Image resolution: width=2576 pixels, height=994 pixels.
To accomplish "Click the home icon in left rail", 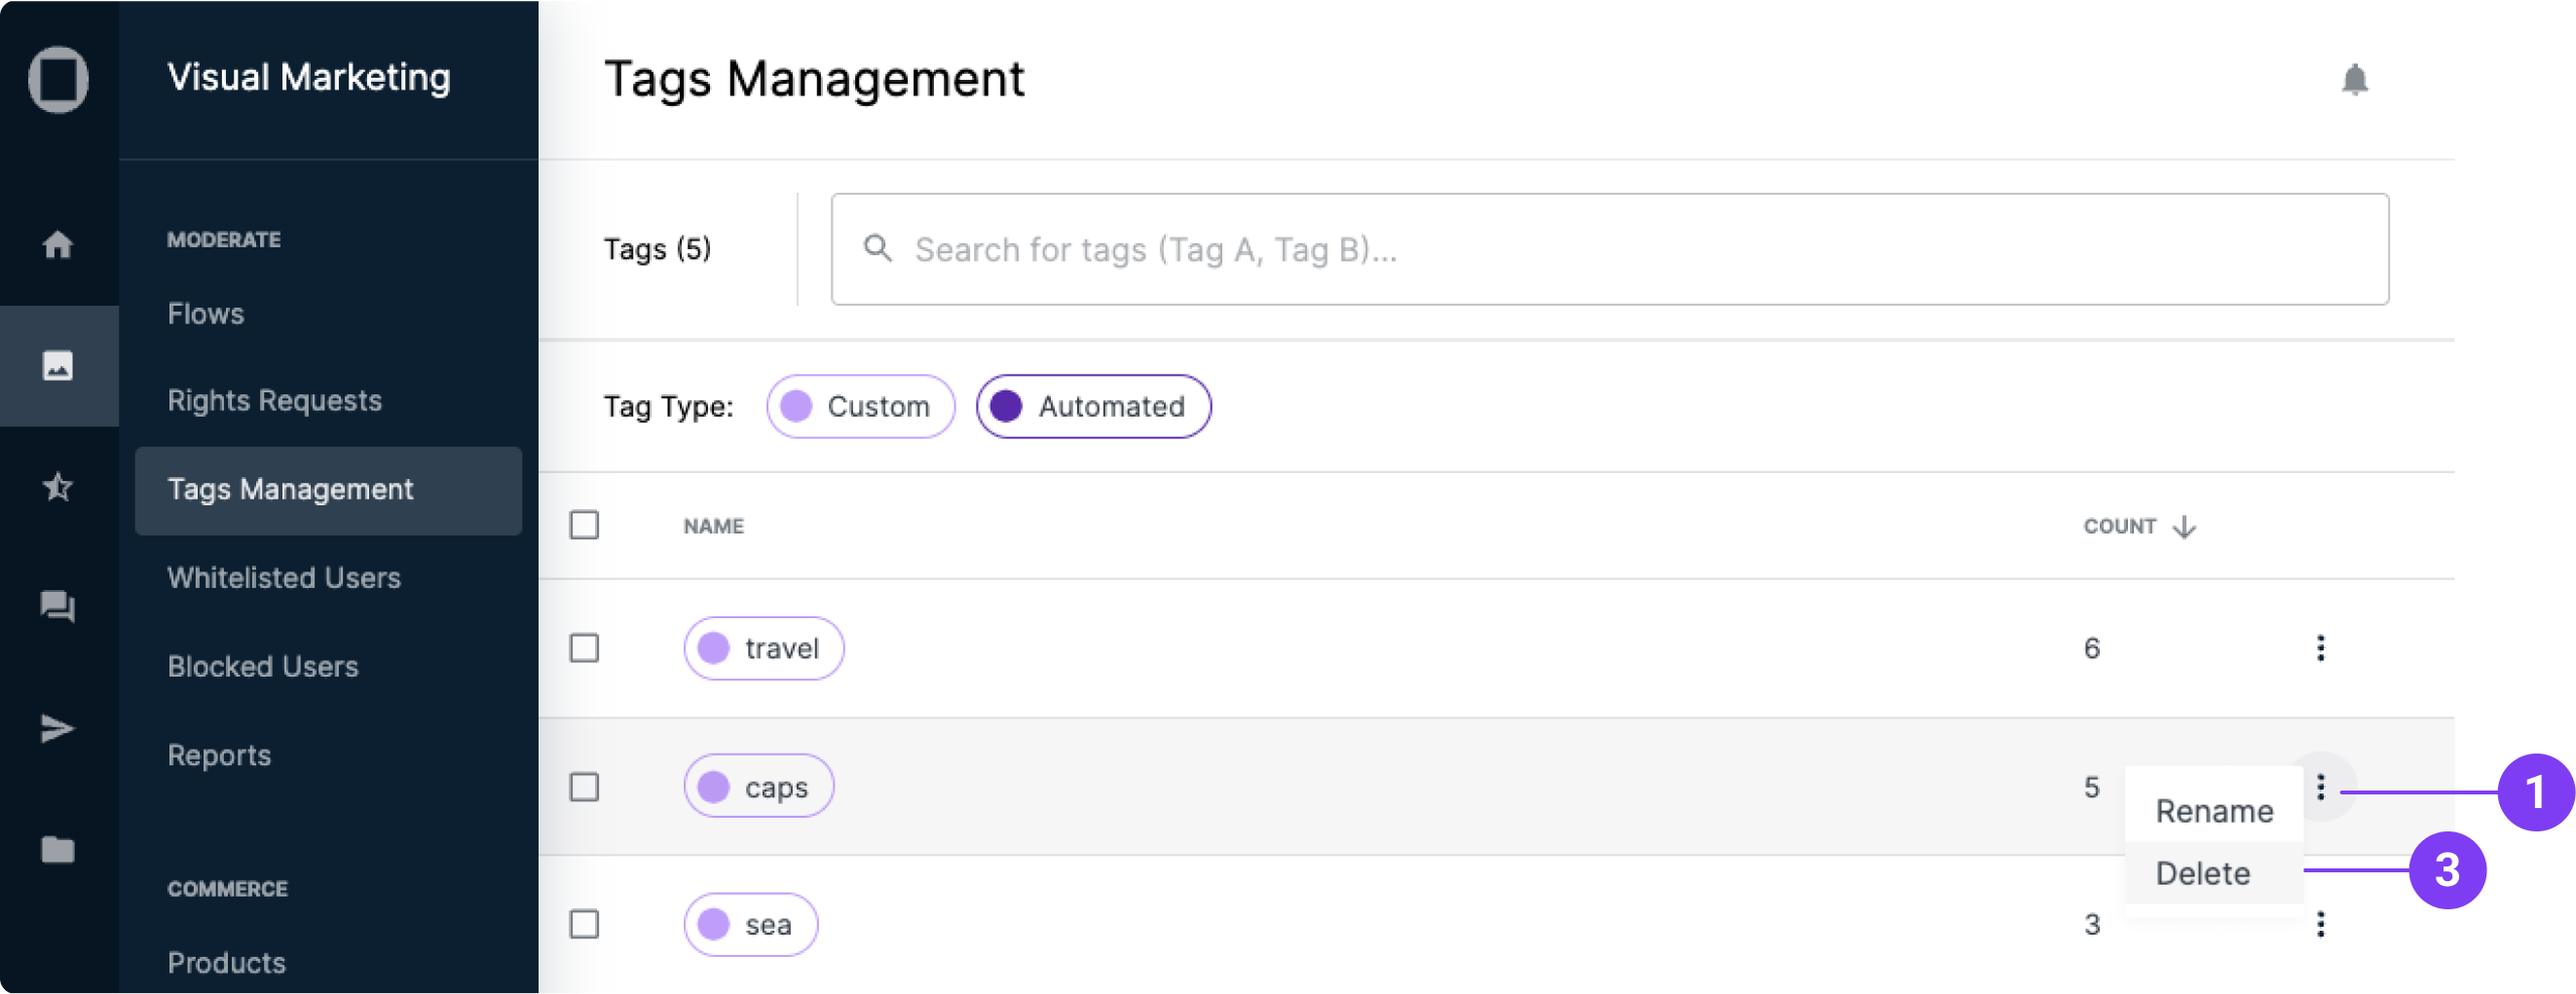I will 58,244.
